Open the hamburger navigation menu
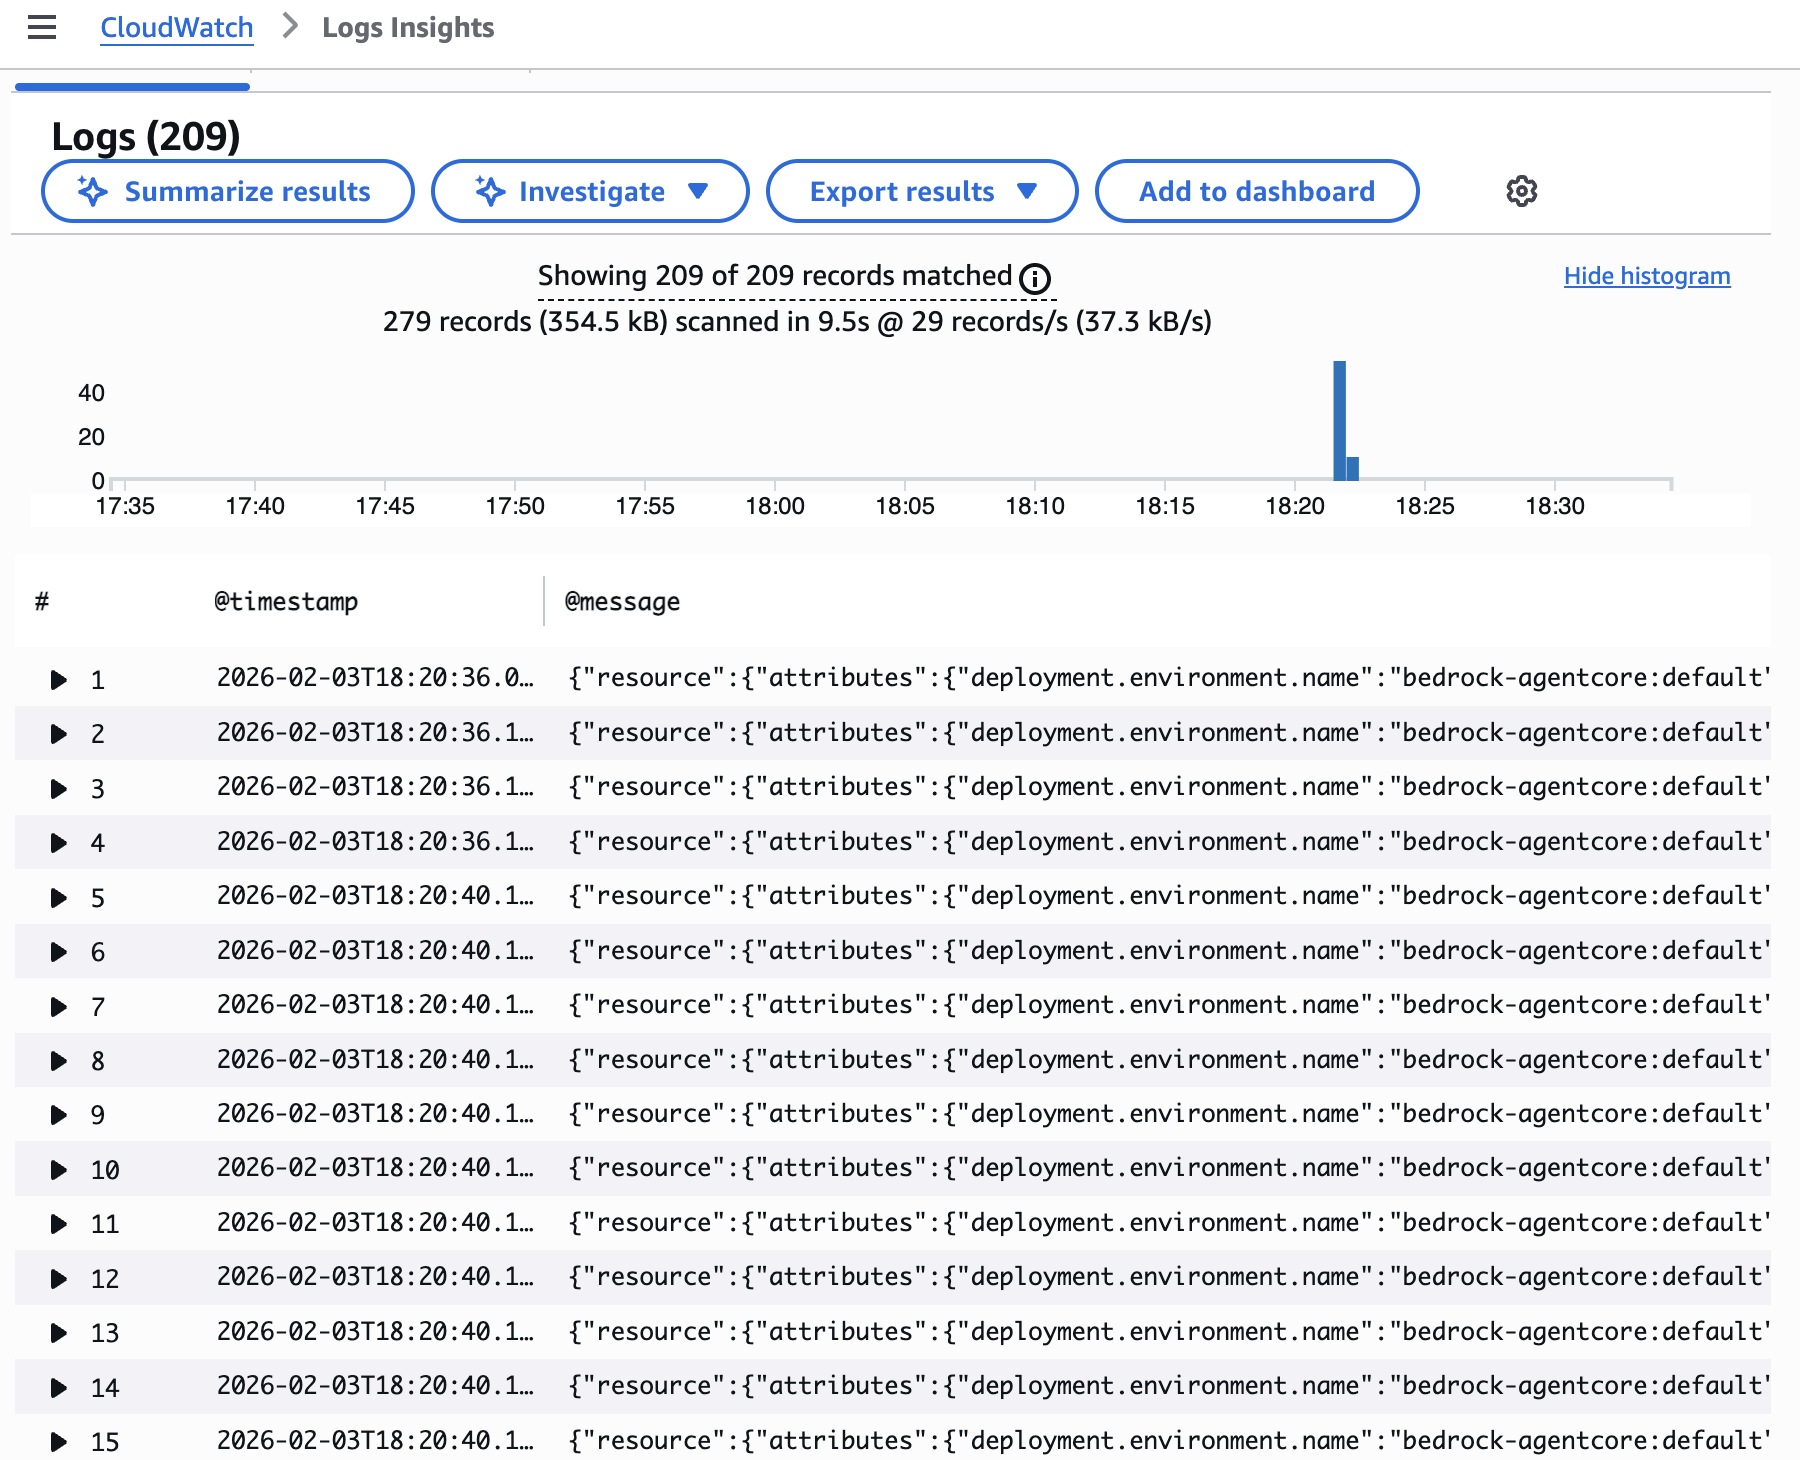1800x1460 pixels. tap(42, 27)
